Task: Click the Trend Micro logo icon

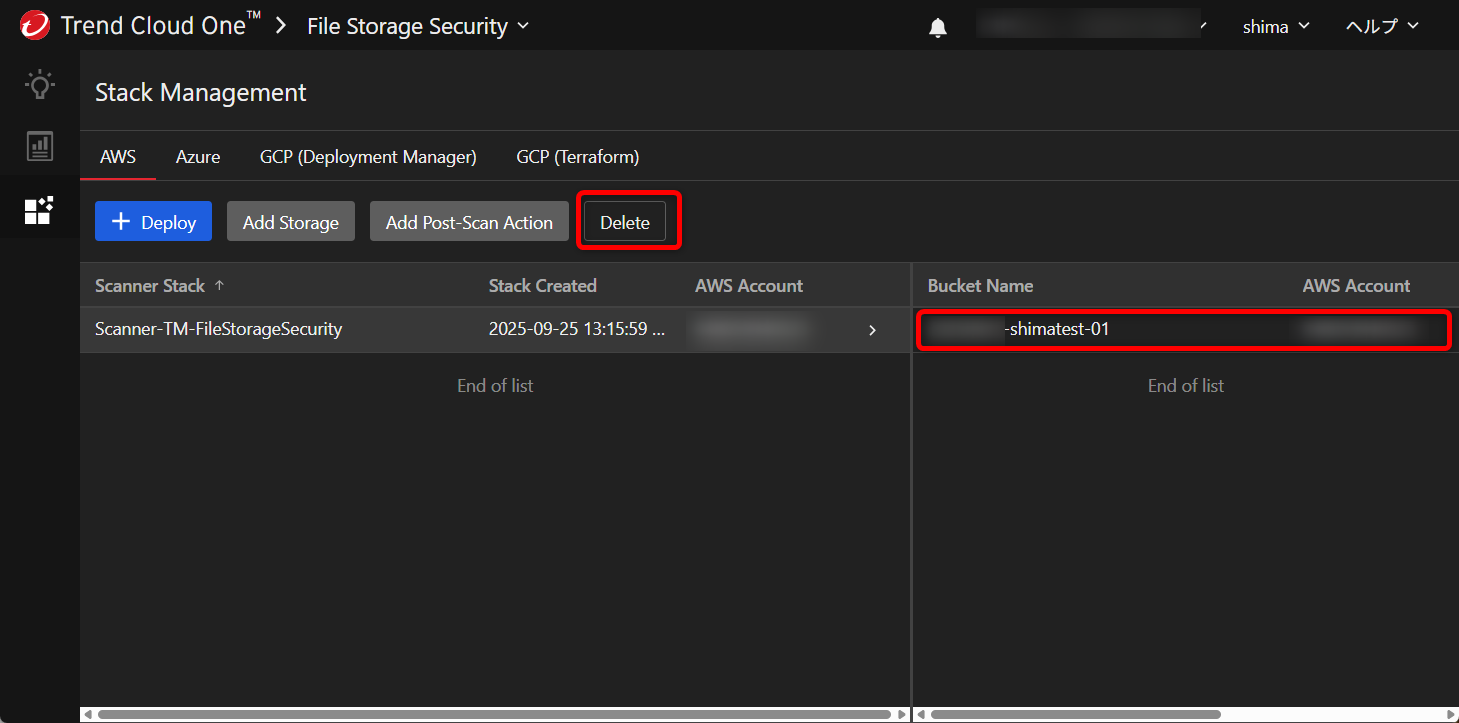Action: click(34, 25)
